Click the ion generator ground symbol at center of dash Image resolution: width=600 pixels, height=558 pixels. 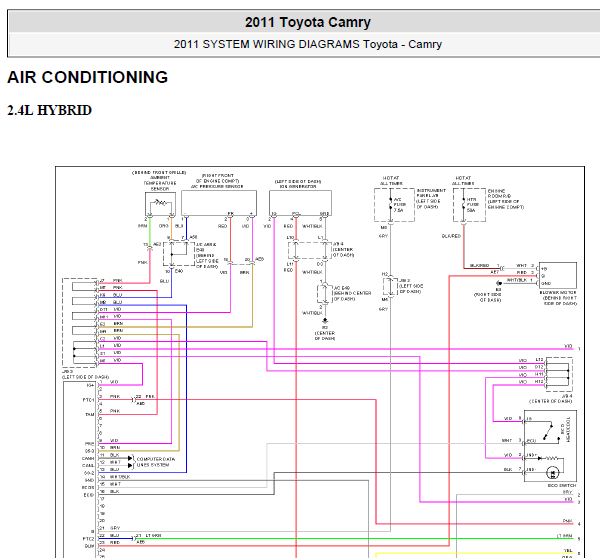[325, 321]
